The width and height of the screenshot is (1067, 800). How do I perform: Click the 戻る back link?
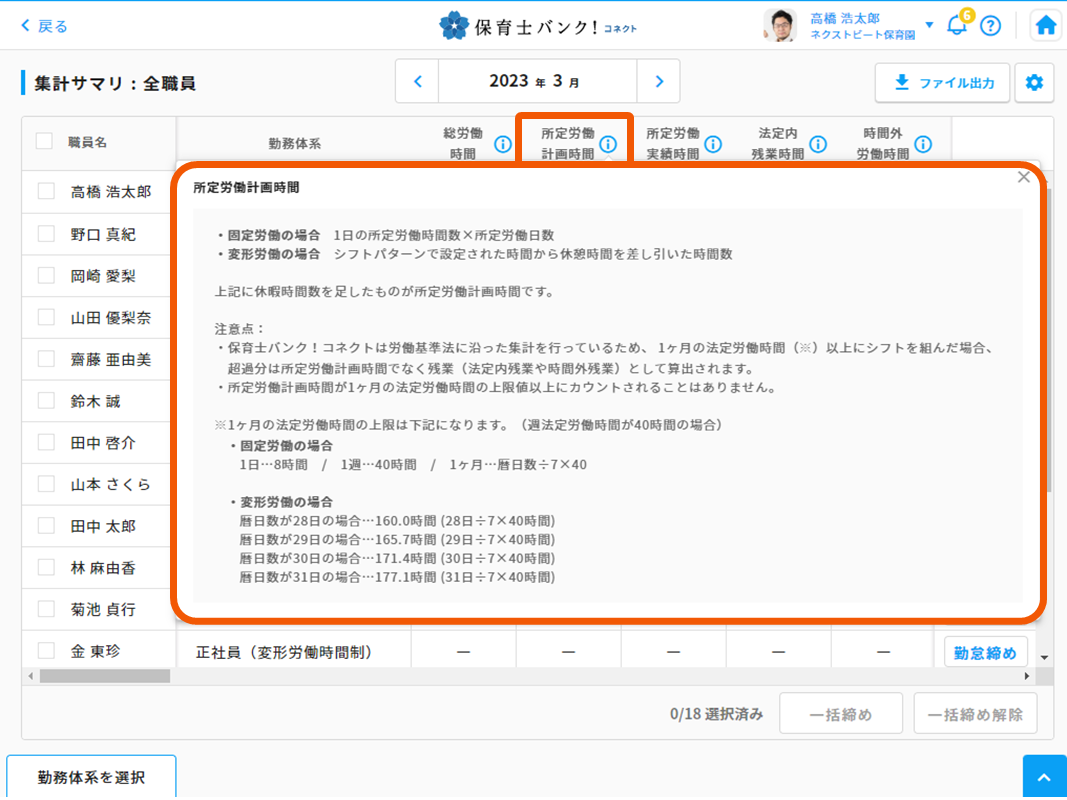pos(44,26)
